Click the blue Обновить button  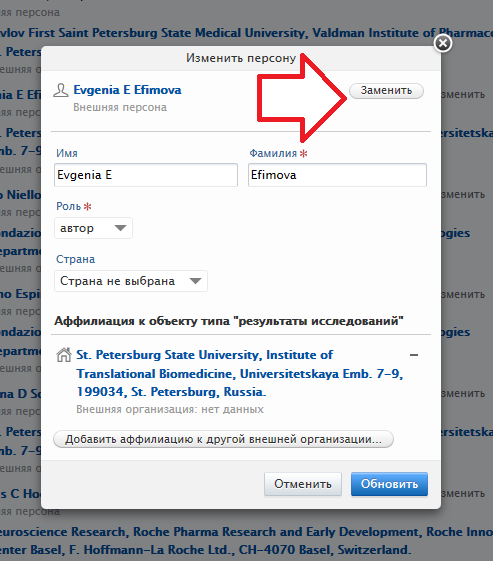[x=389, y=484]
